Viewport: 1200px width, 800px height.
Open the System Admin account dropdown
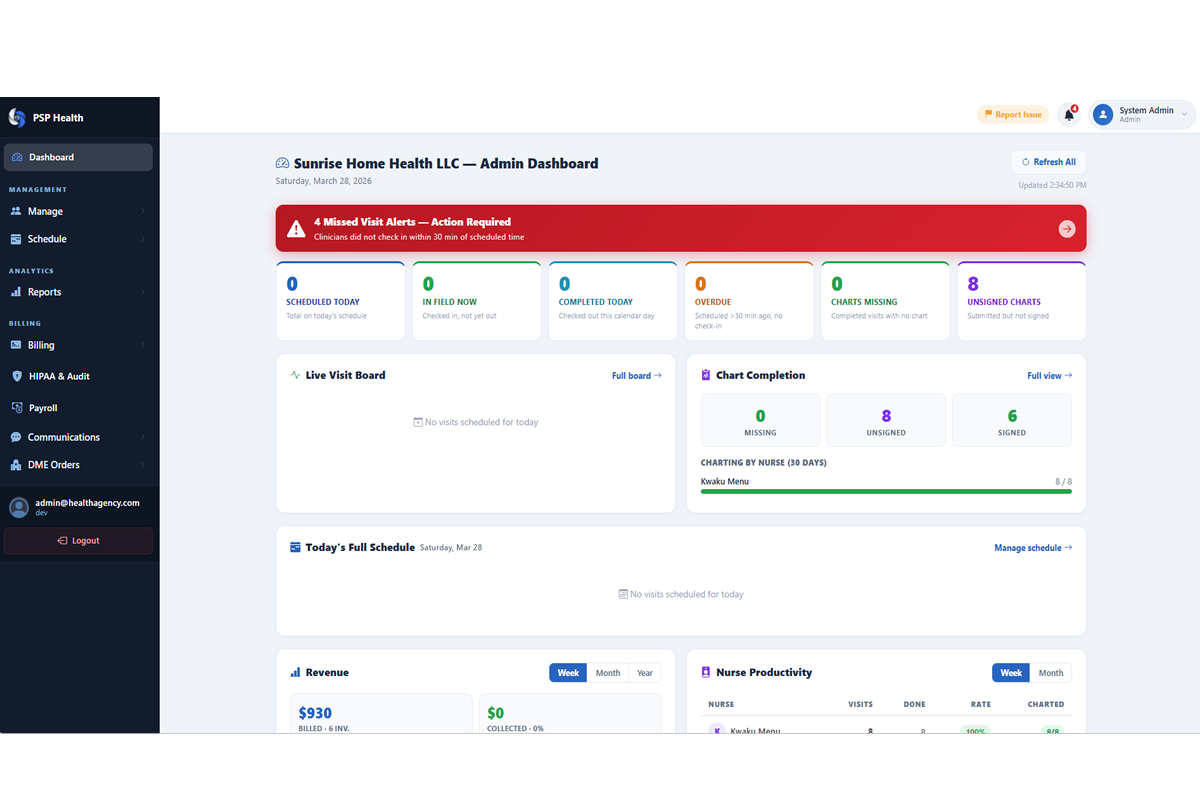[1140, 114]
